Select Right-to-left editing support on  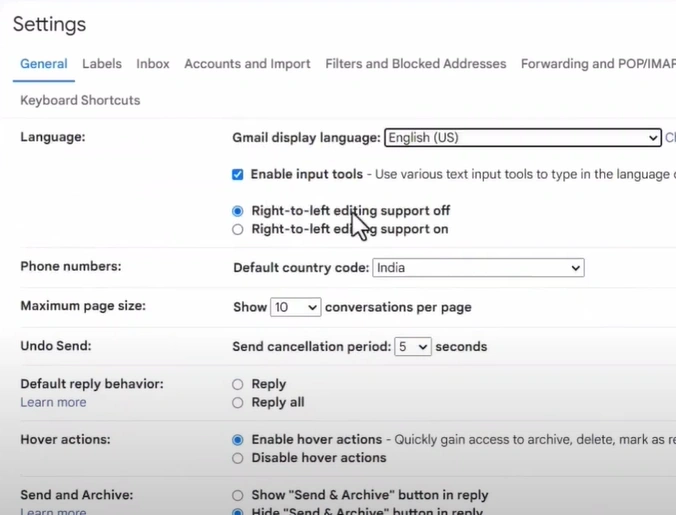click(238, 229)
